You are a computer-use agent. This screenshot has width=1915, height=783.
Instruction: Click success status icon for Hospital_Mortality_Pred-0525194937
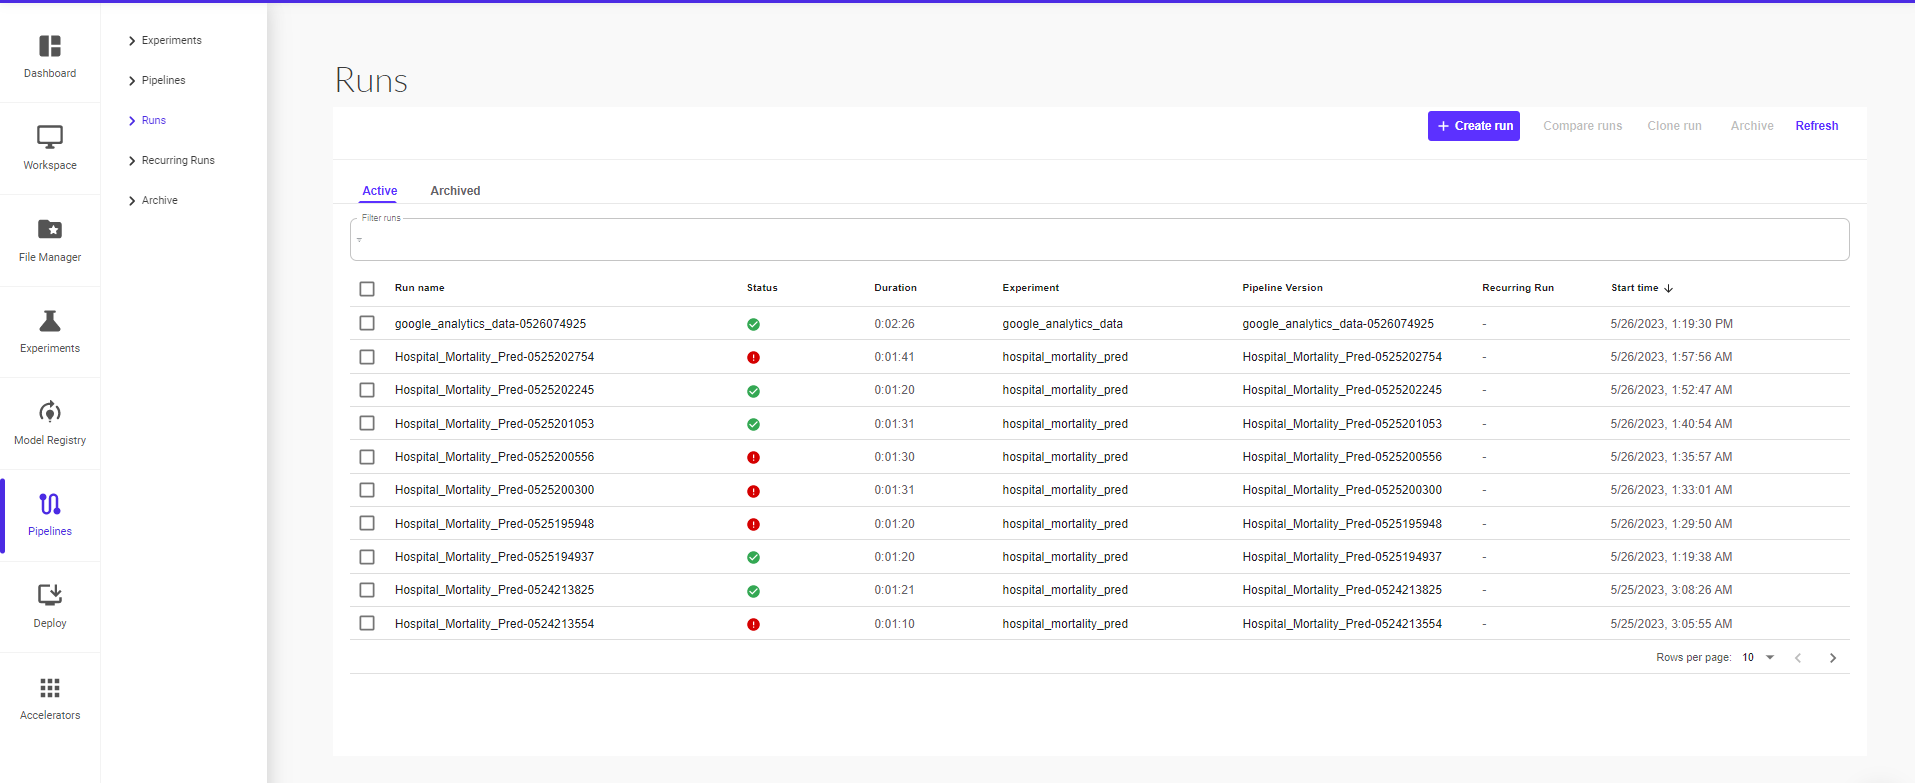753,557
